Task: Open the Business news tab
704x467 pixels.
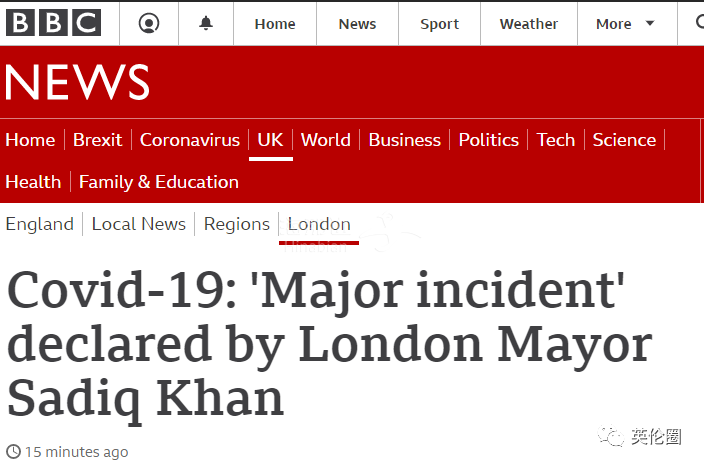Action: tap(405, 140)
